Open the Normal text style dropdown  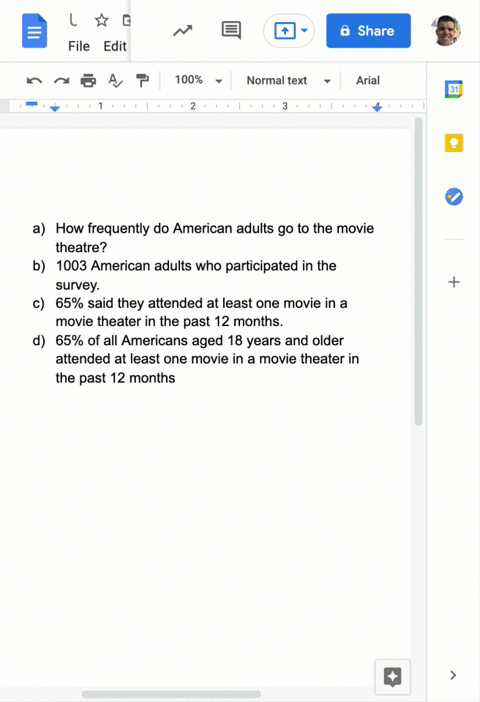[288, 81]
